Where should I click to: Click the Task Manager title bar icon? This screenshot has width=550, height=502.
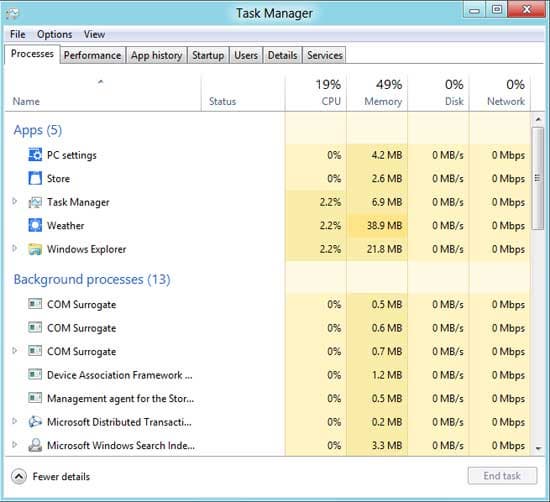[13, 13]
